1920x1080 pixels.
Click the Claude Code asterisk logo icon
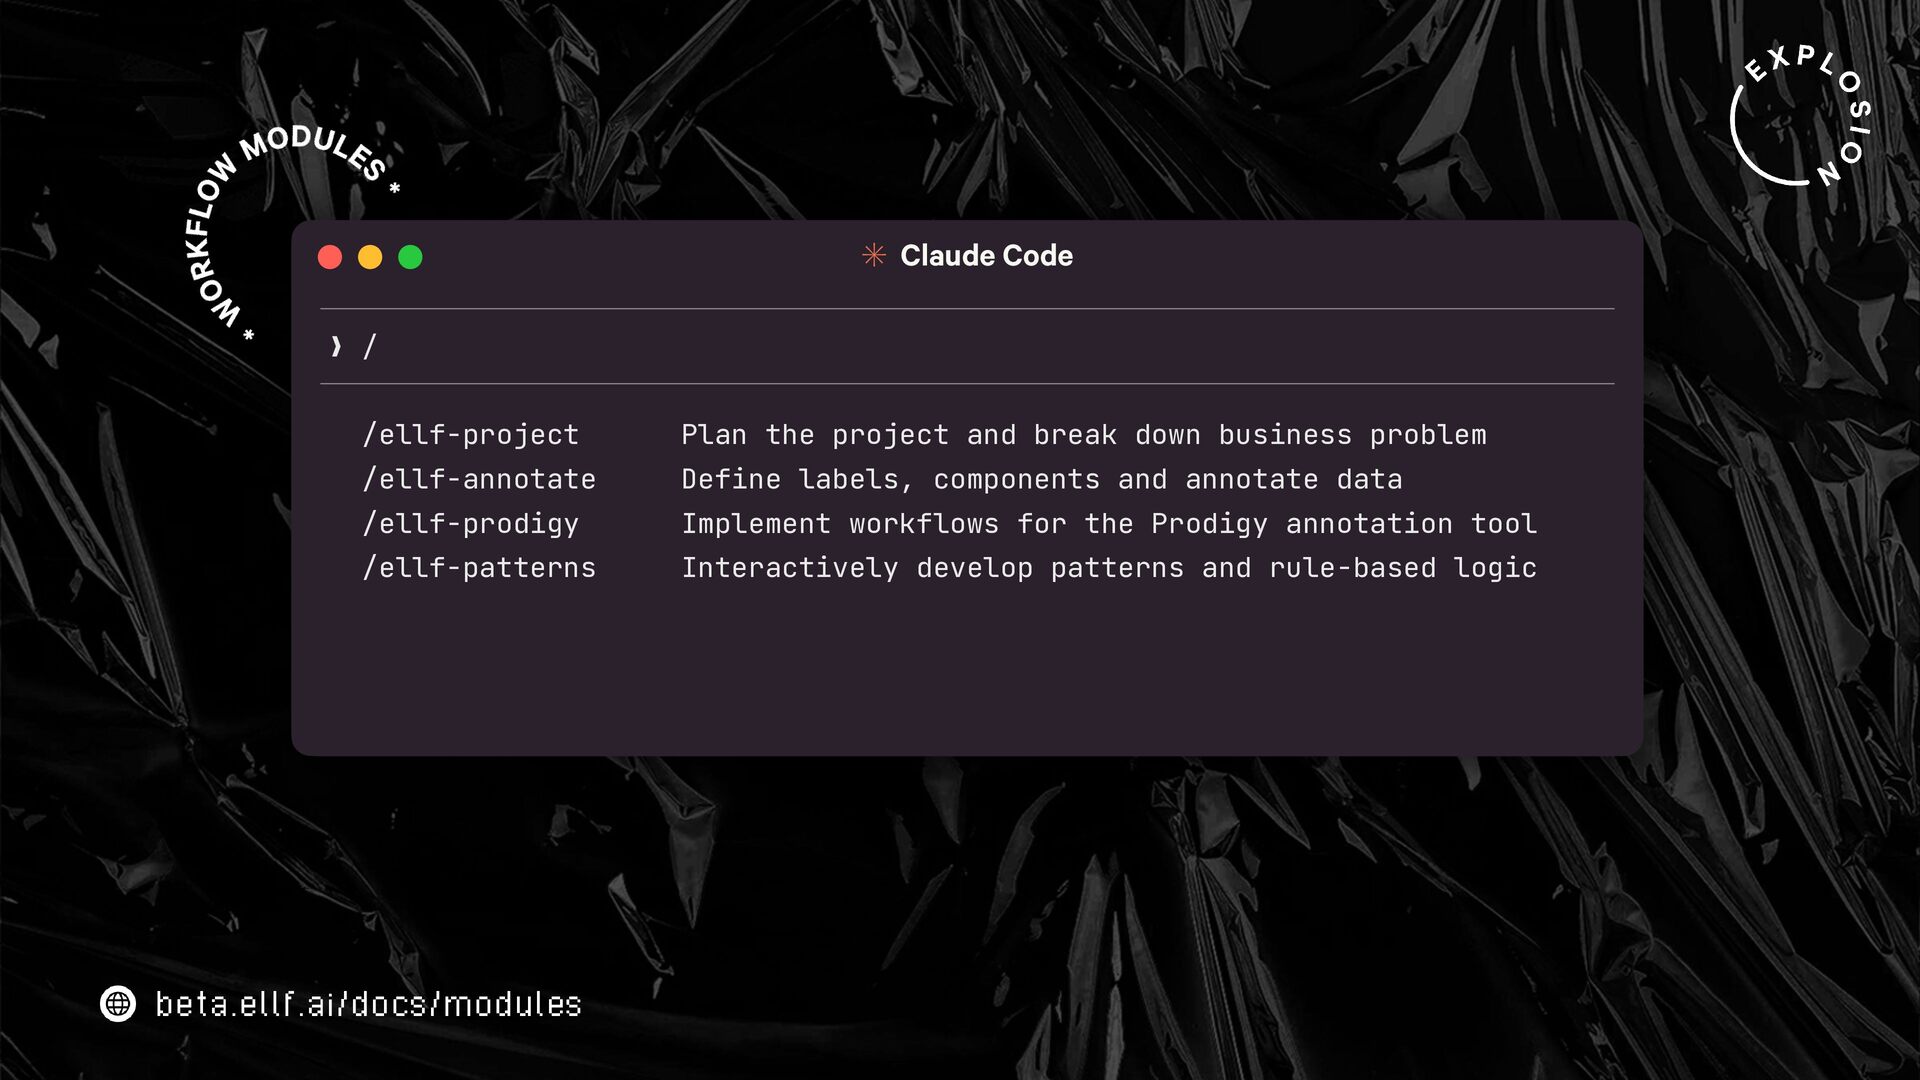(x=874, y=256)
